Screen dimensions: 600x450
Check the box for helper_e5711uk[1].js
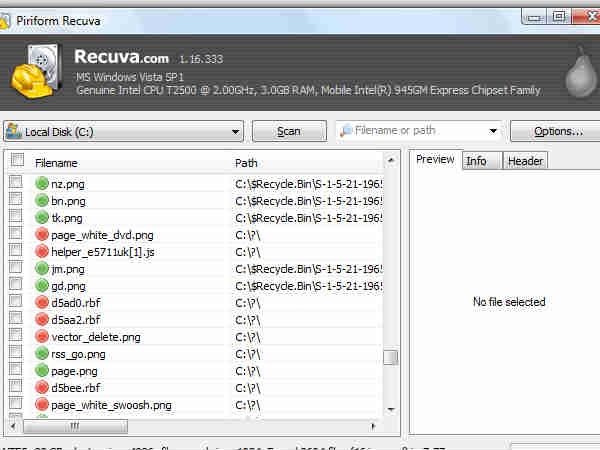tap(16, 249)
